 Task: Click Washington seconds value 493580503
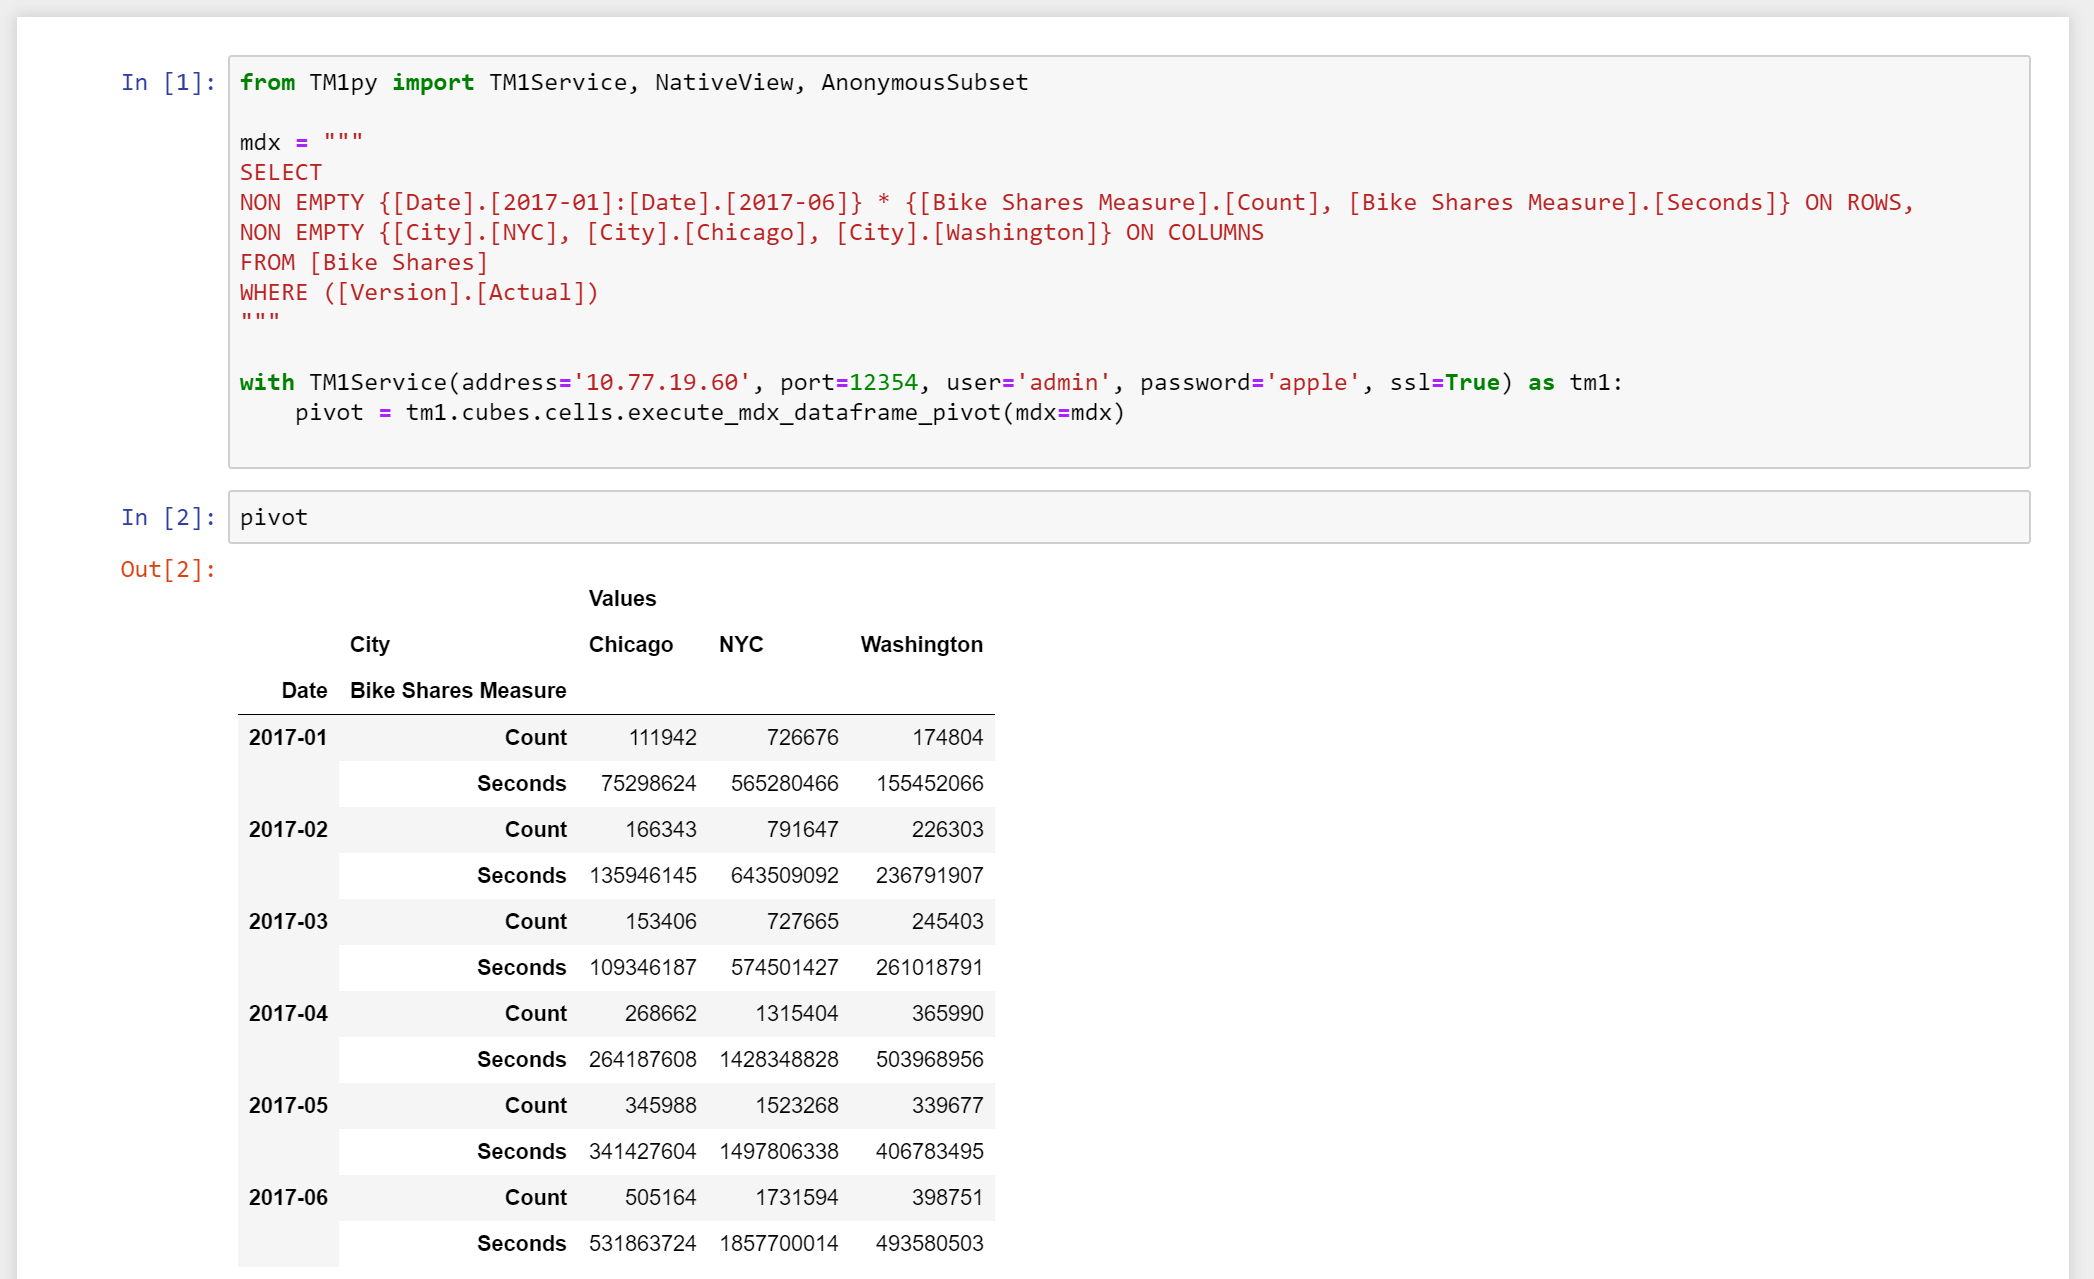click(x=929, y=1243)
